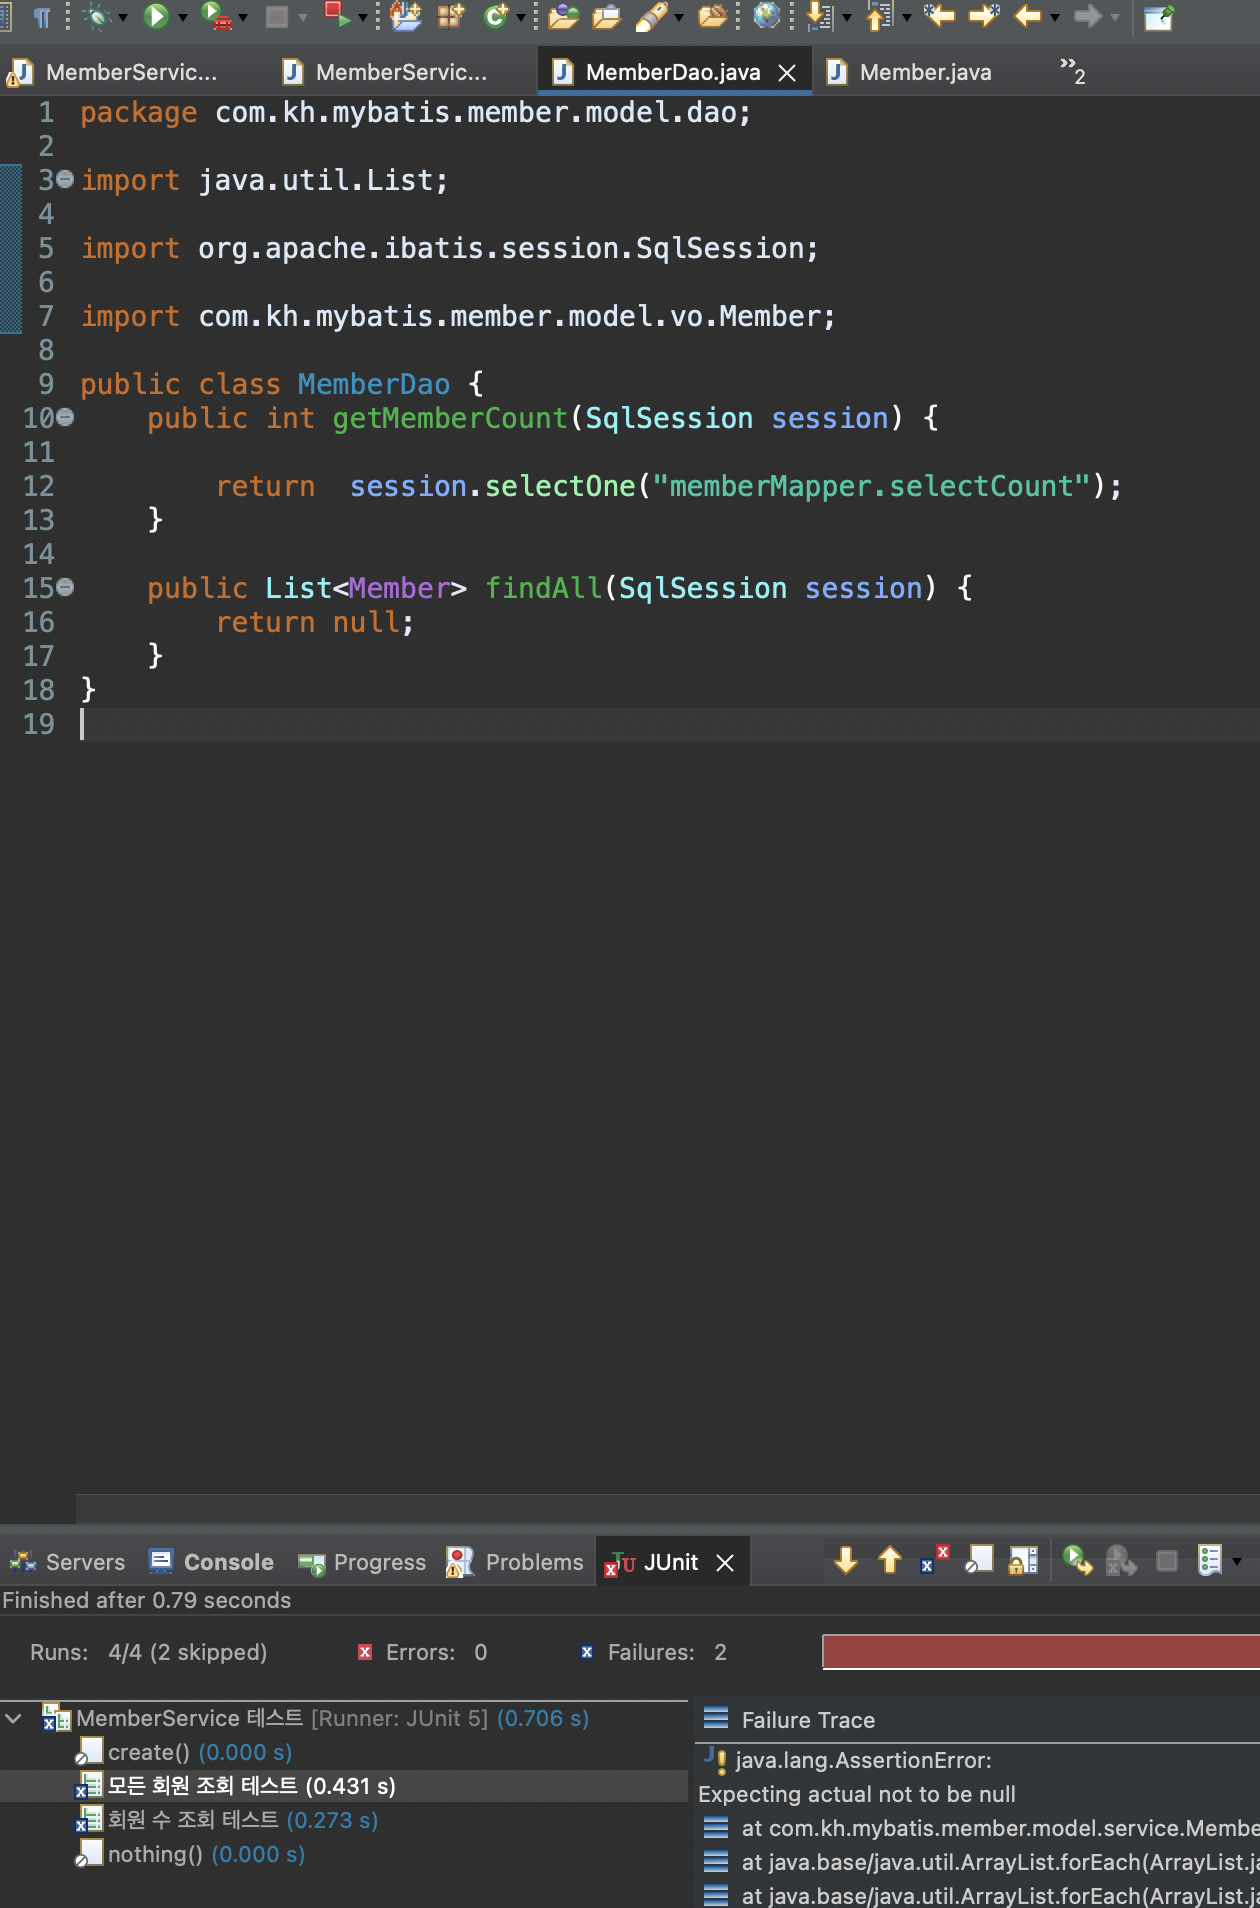Click New Java Project toolbar icon
The height and width of the screenshot is (1908, 1260).
[x=406, y=16]
